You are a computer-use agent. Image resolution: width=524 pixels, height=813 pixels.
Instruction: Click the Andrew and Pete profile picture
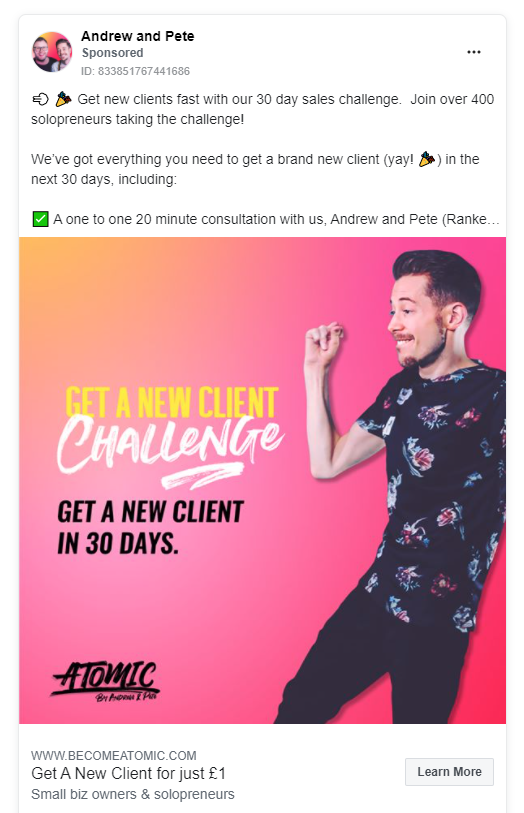(52, 52)
